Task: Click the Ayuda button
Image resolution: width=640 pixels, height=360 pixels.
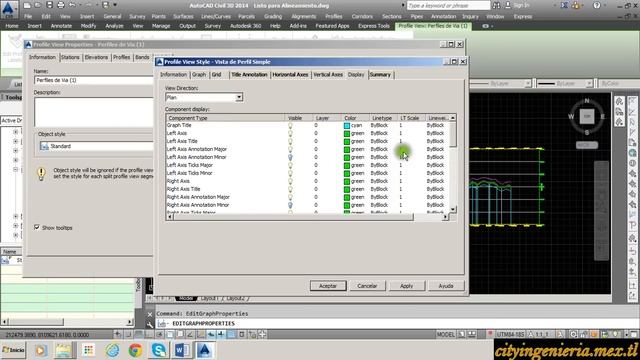Action: pos(446,286)
